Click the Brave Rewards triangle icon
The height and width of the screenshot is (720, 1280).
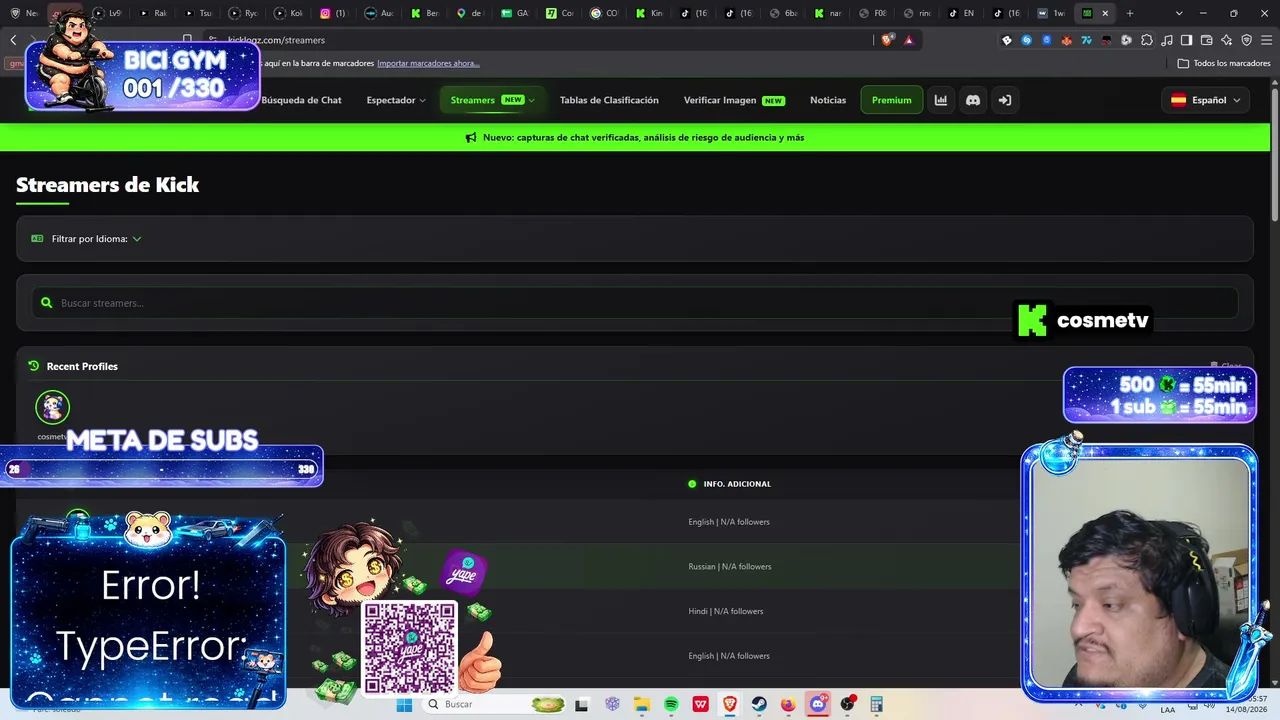pos(909,40)
